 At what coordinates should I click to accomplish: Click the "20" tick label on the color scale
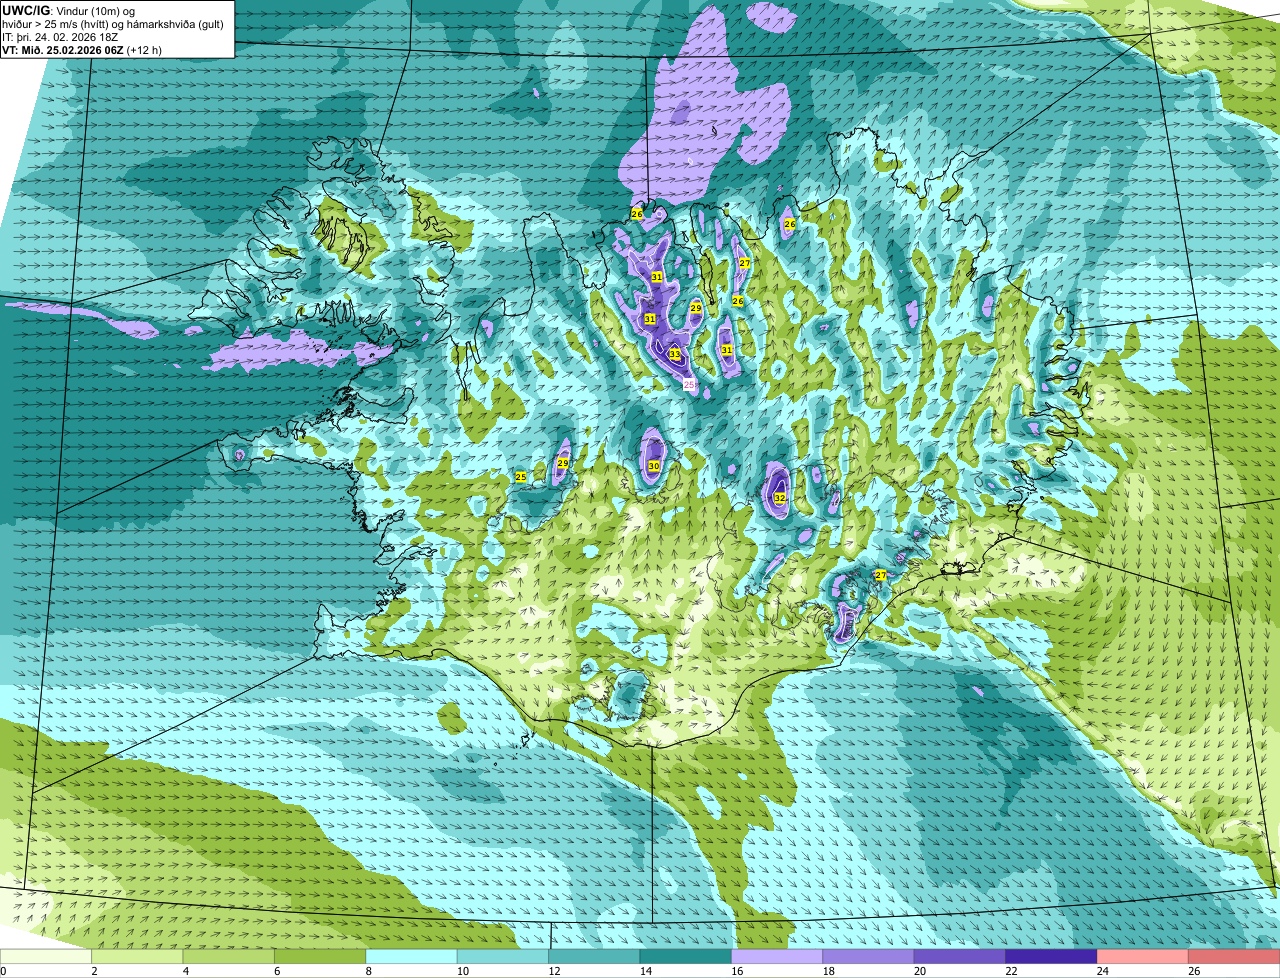point(920,971)
